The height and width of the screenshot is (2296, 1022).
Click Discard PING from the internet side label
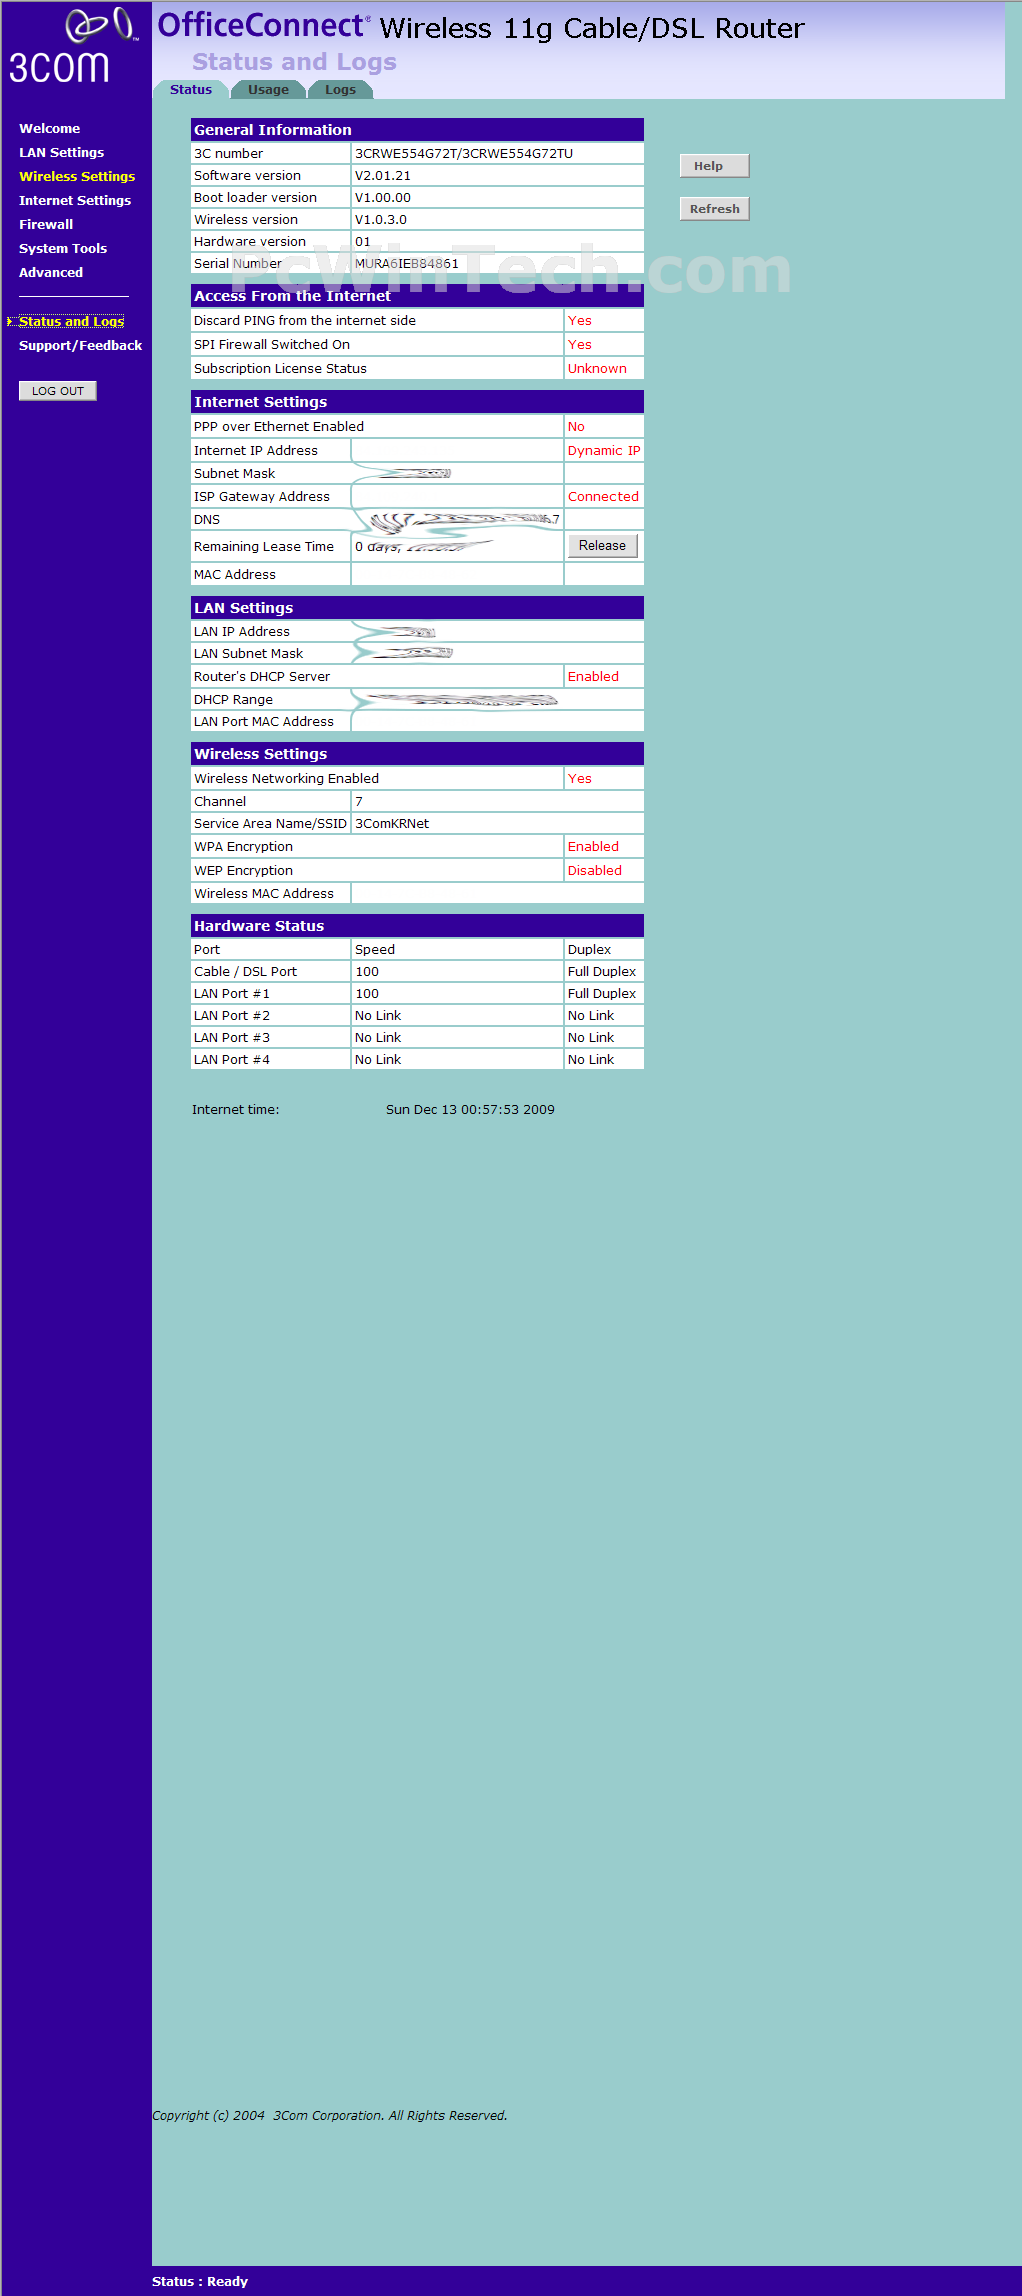coord(305,320)
